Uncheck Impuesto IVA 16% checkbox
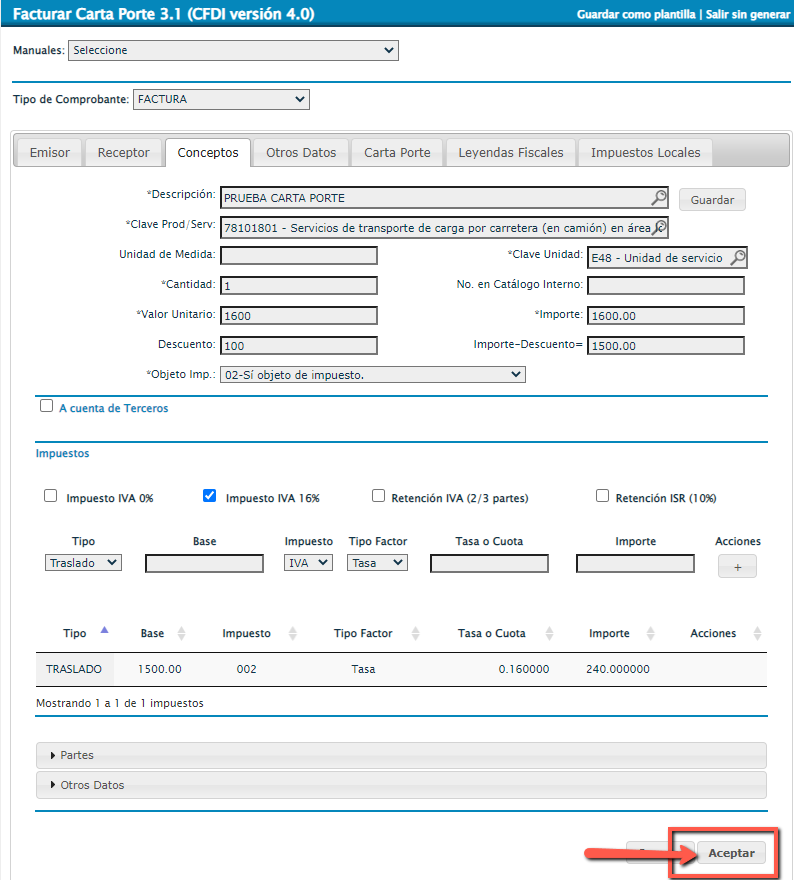794x880 pixels. point(209,496)
